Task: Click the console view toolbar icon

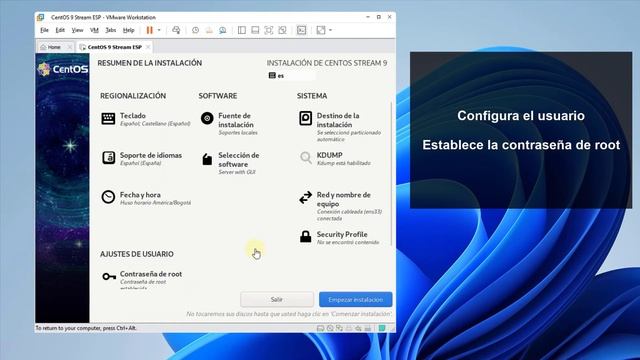Action: coord(301,30)
